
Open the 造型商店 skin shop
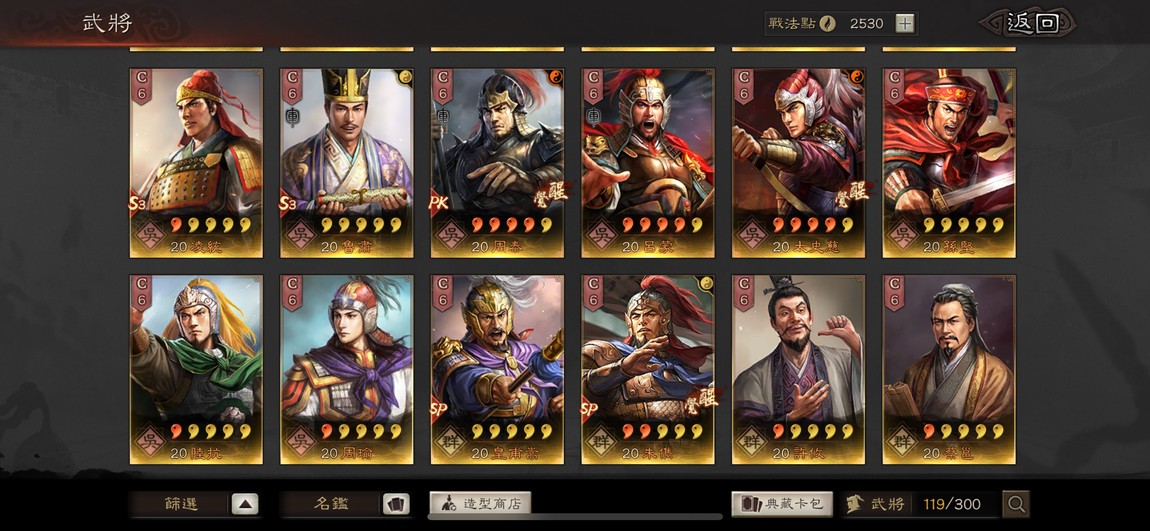(480, 503)
